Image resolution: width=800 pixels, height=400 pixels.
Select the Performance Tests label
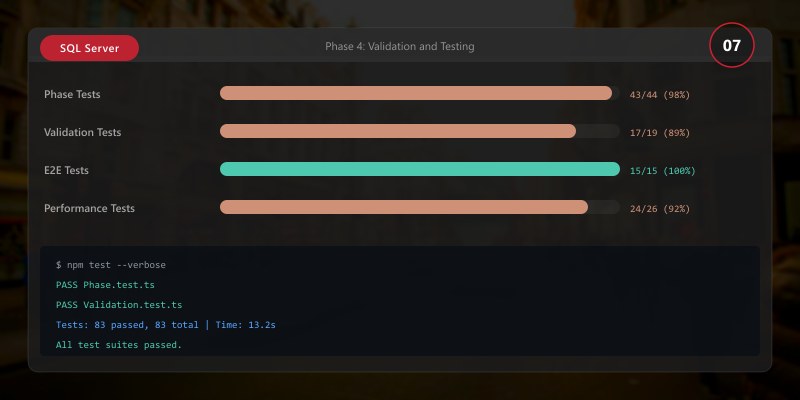tap(89, 208)
